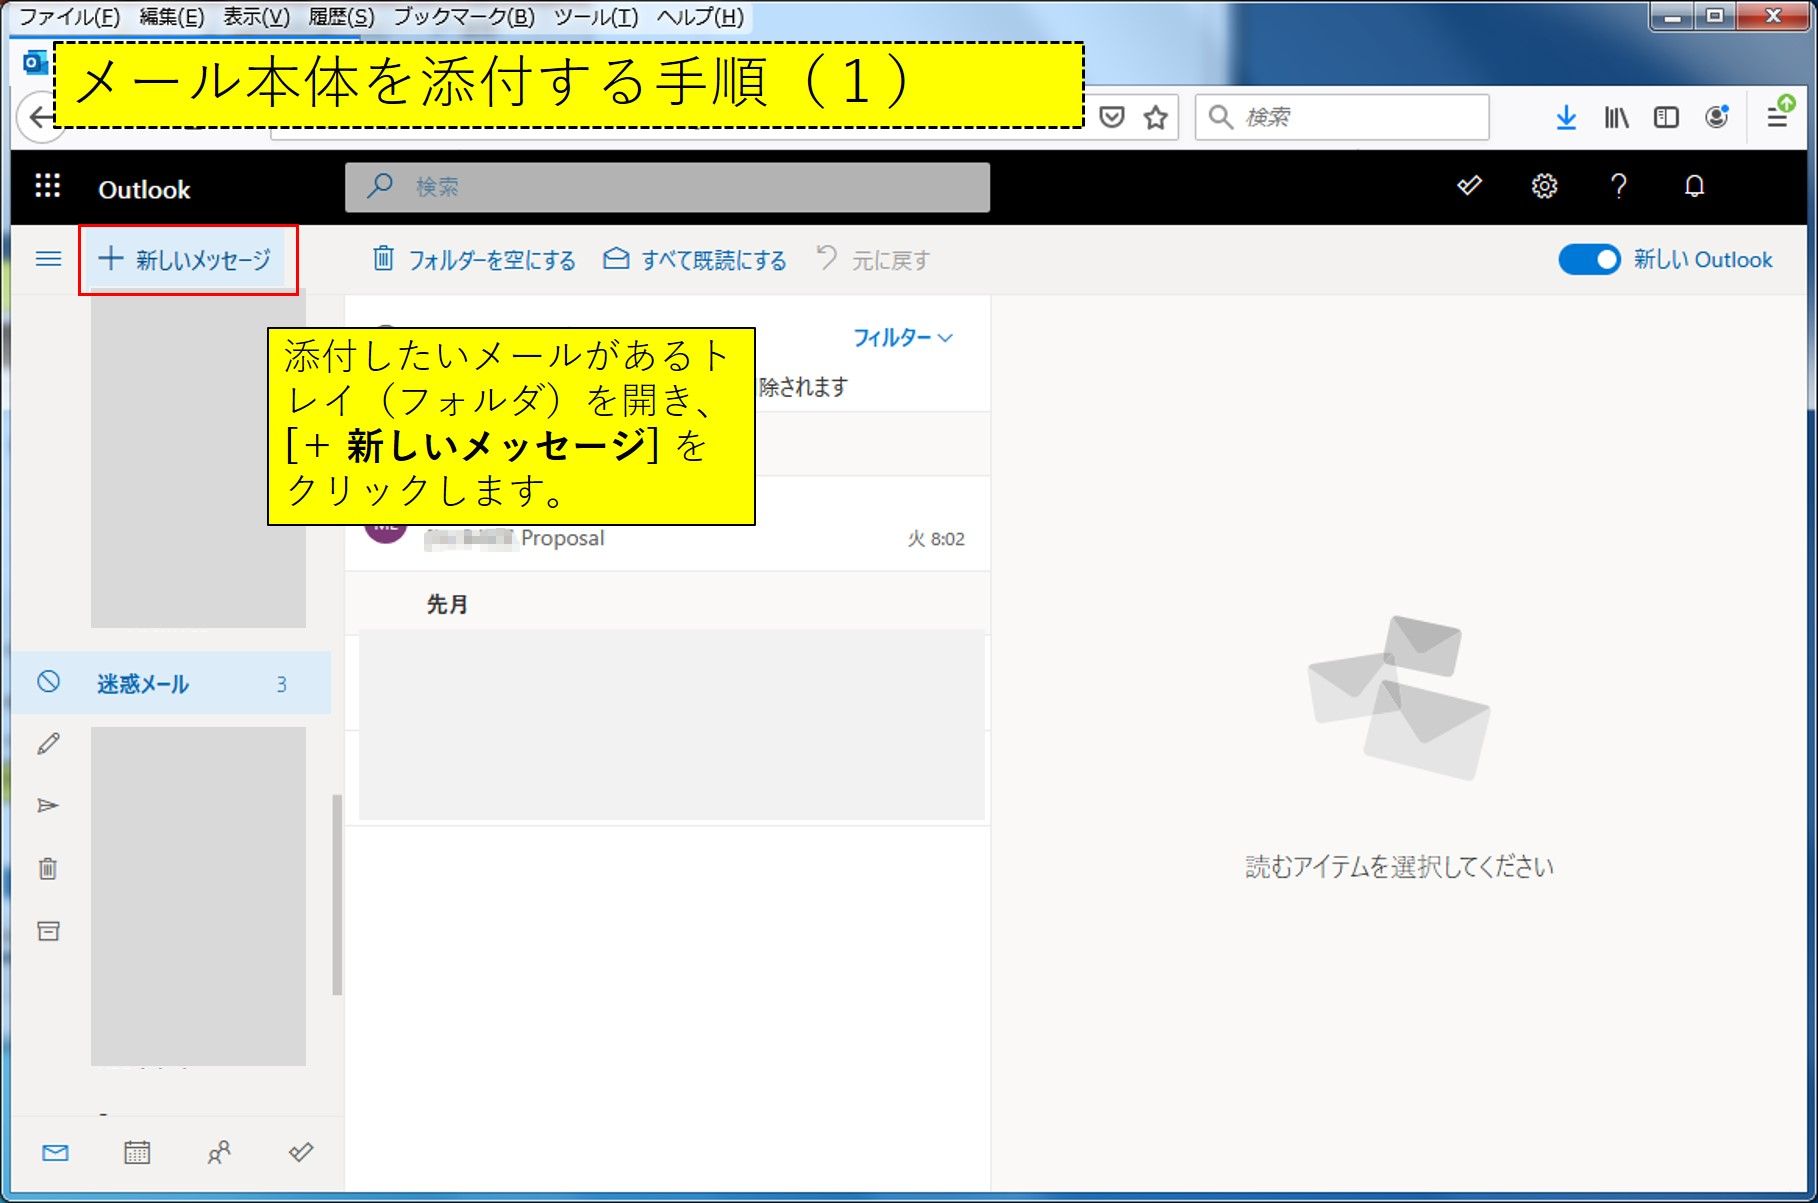1818x1203 pixels.
Task: Click フォルダーを空にする in the toolbar
Action: (x=474, y=260)
